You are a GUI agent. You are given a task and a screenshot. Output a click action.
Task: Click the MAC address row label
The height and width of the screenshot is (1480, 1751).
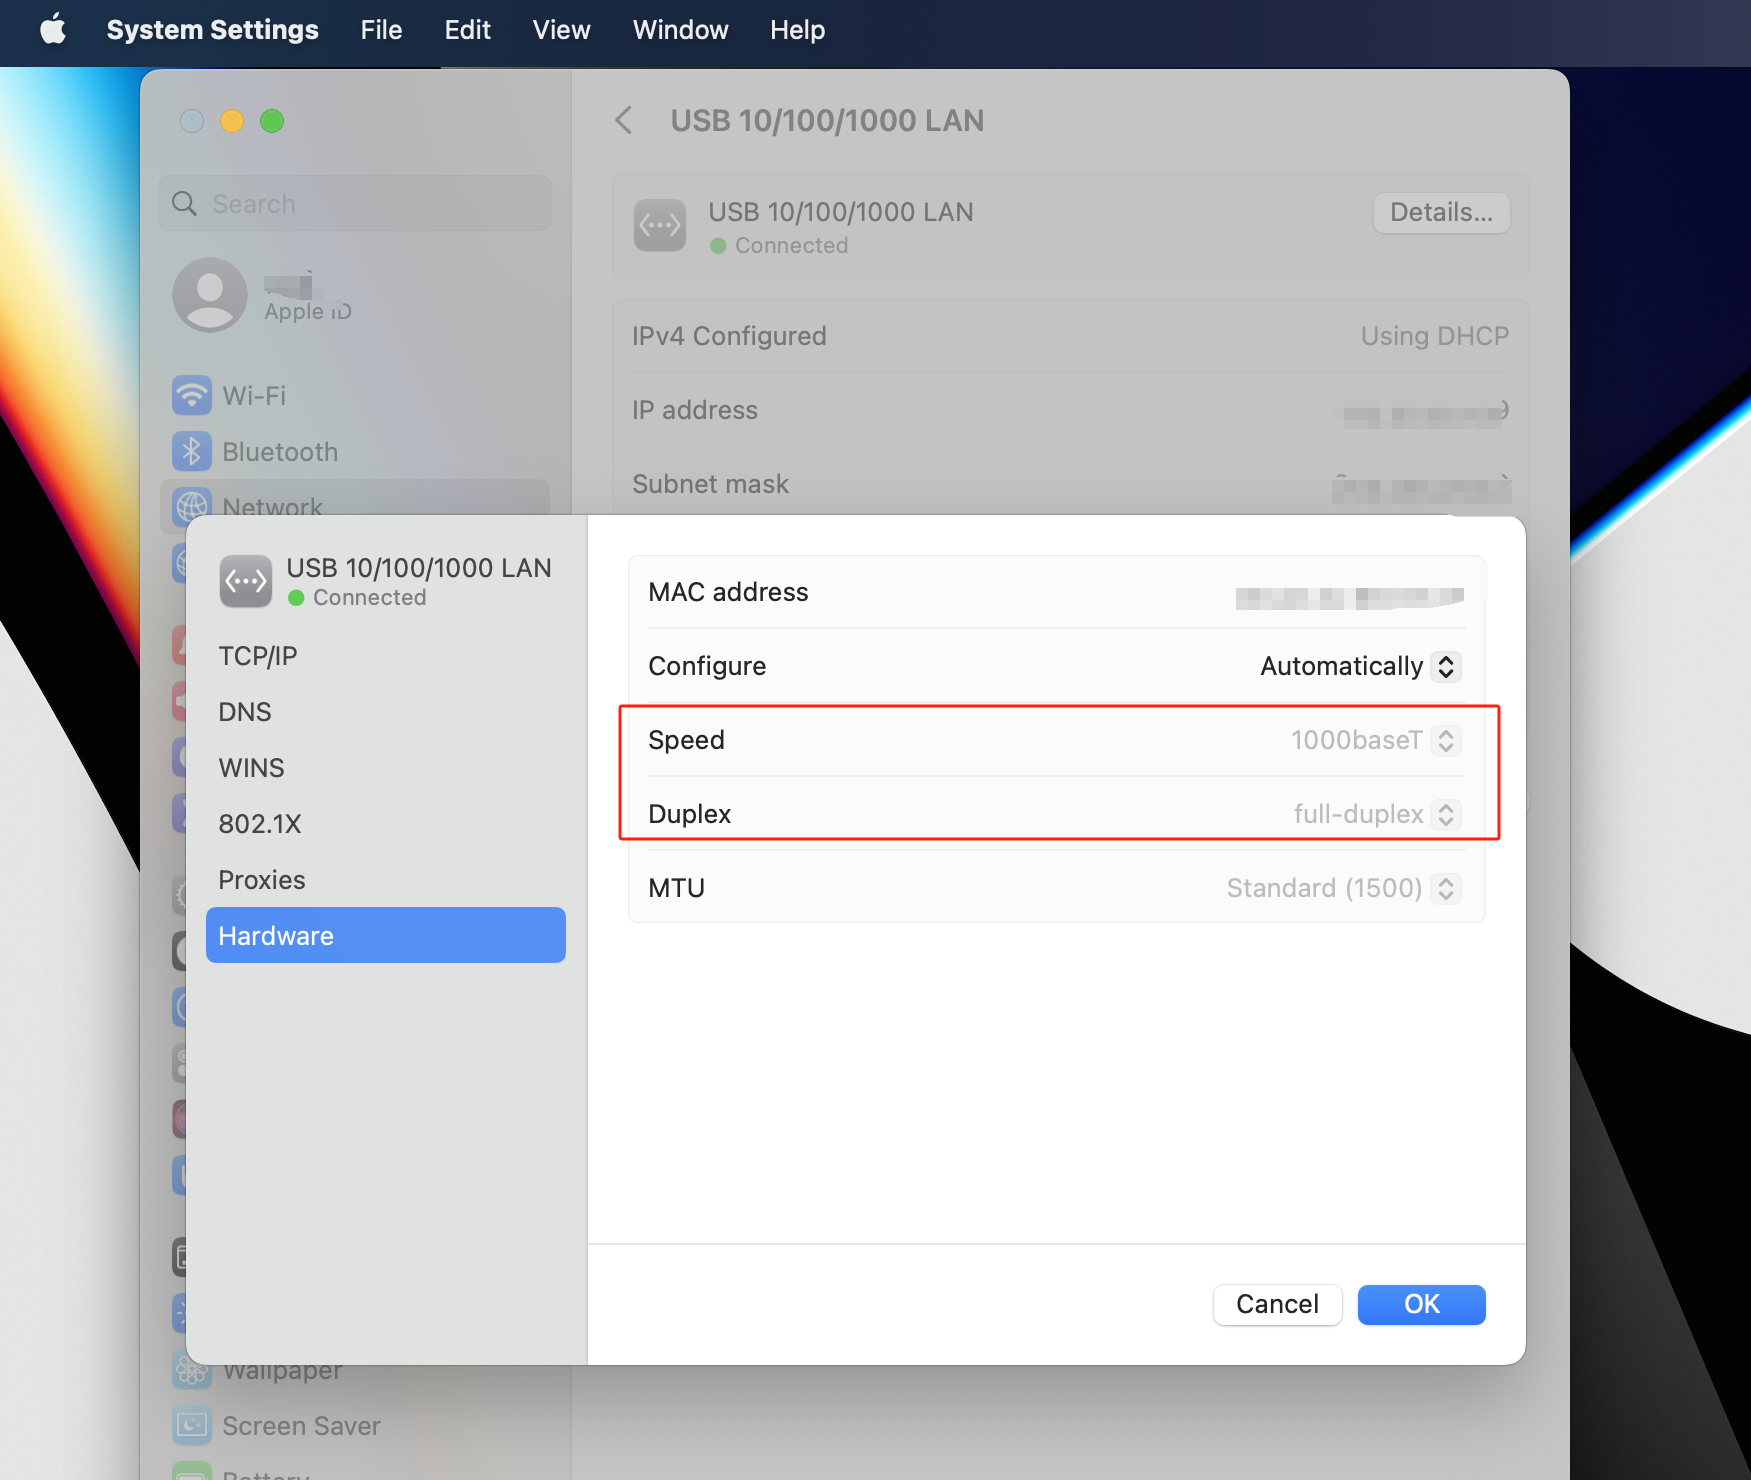click(x=728, y=592)
